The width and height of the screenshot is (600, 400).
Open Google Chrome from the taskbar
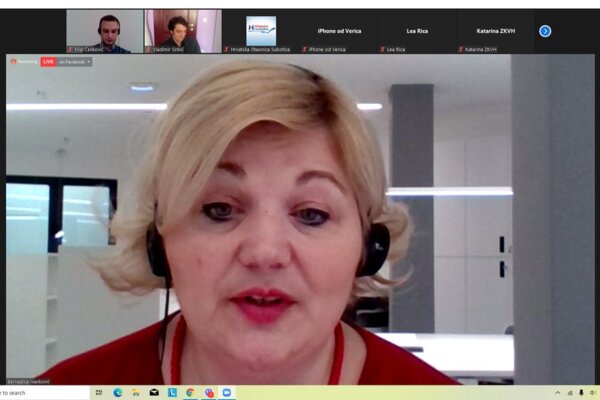[x=190, y=393]
